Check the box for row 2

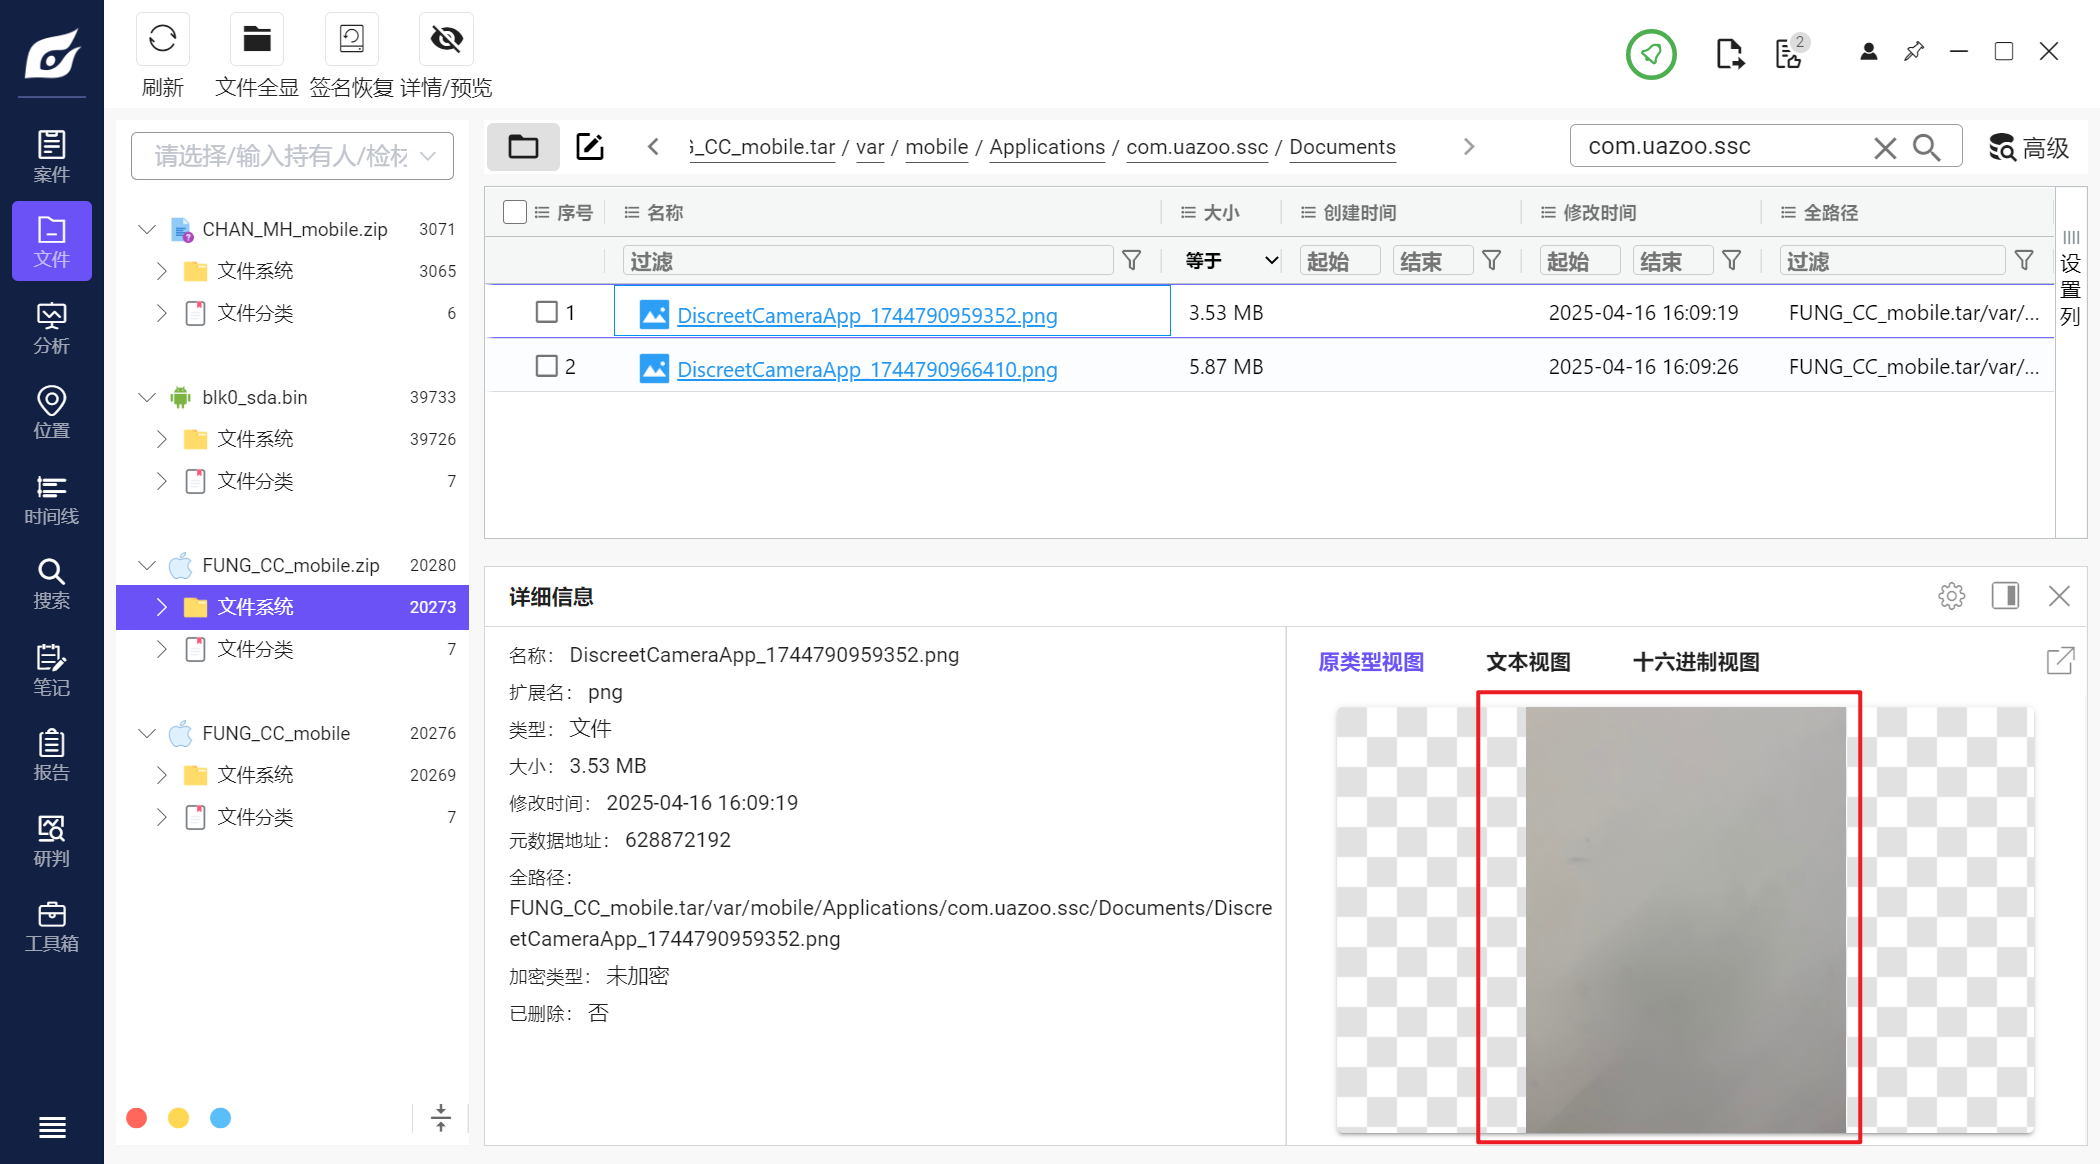[546, 366]
